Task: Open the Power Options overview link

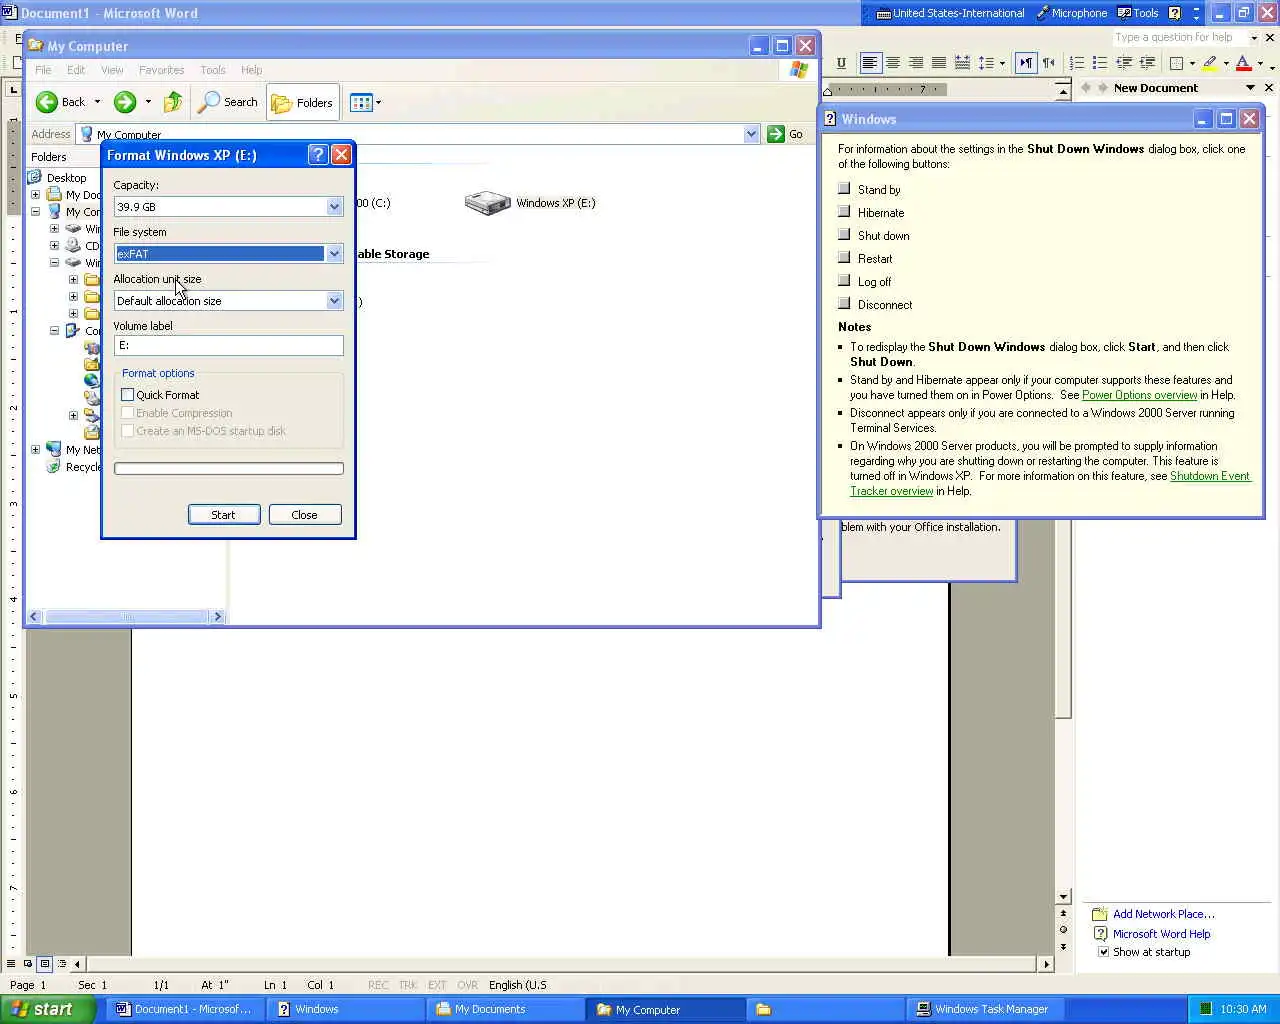Action: coord(1139,395)
